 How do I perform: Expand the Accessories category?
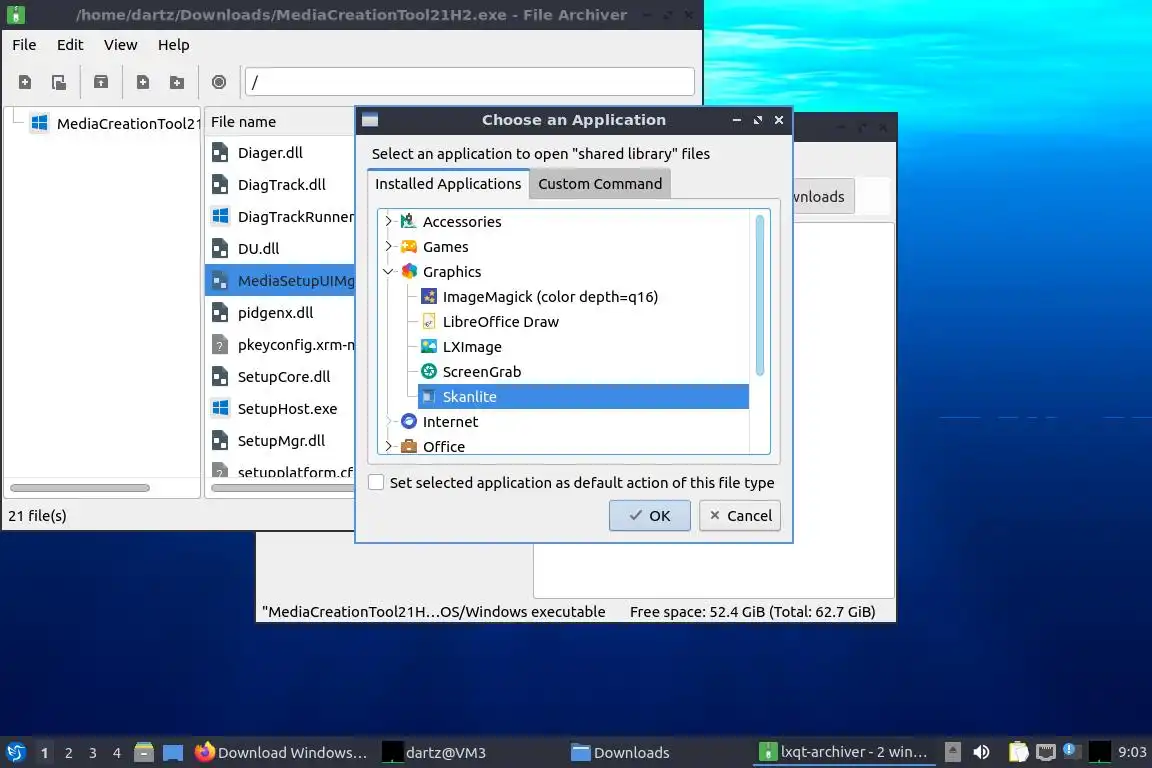pyautogui.click(x=389, y=221)
